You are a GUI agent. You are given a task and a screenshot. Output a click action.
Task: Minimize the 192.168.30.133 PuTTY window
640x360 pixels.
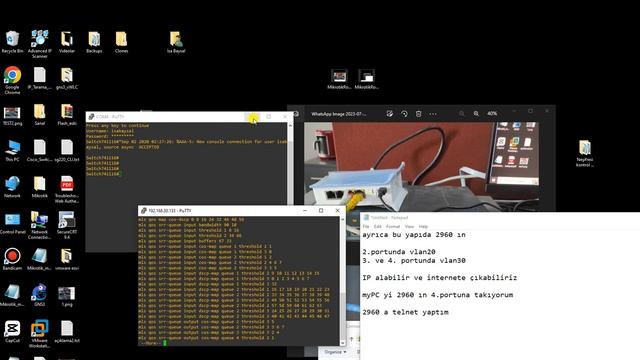[305, 211]
